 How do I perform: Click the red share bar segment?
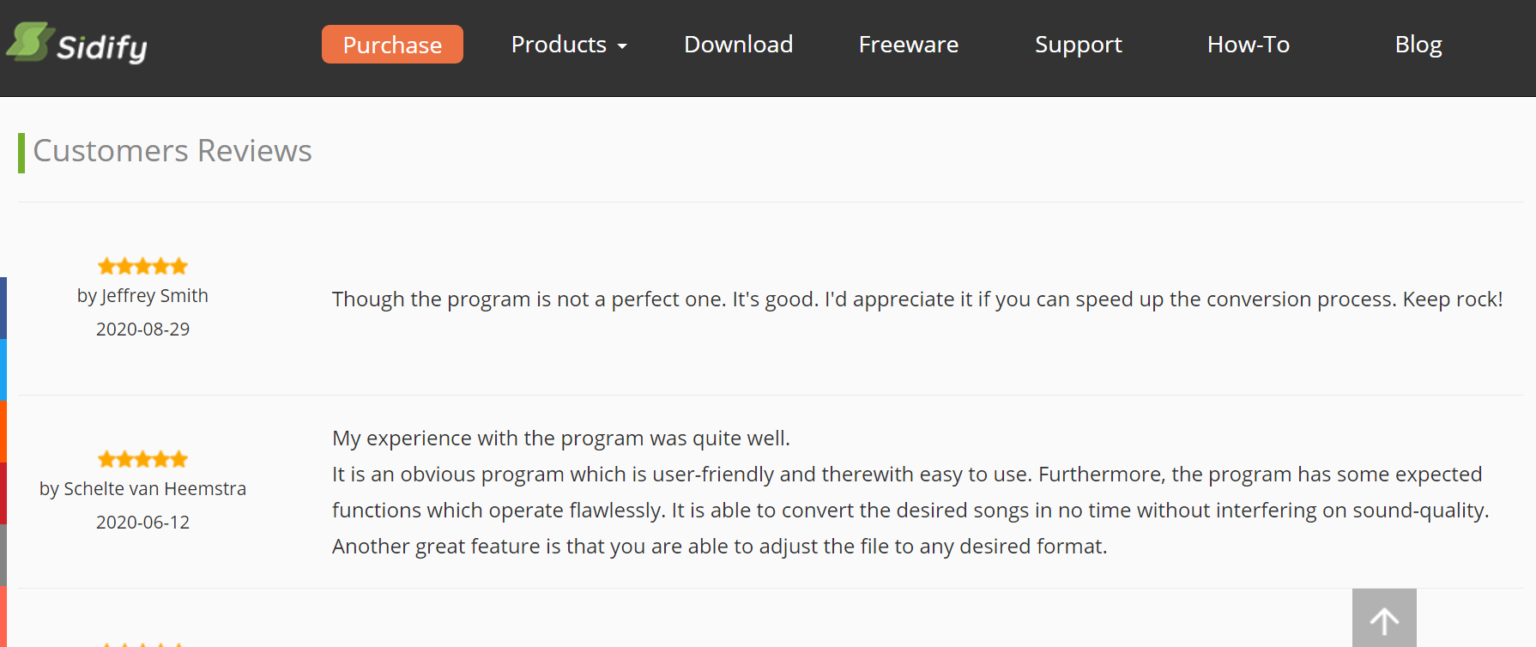pos(3,494)
